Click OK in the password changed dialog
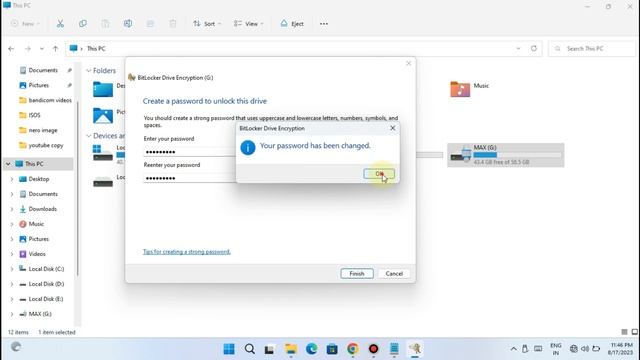The width and height of the screenshot is (640, 360). 379,173
